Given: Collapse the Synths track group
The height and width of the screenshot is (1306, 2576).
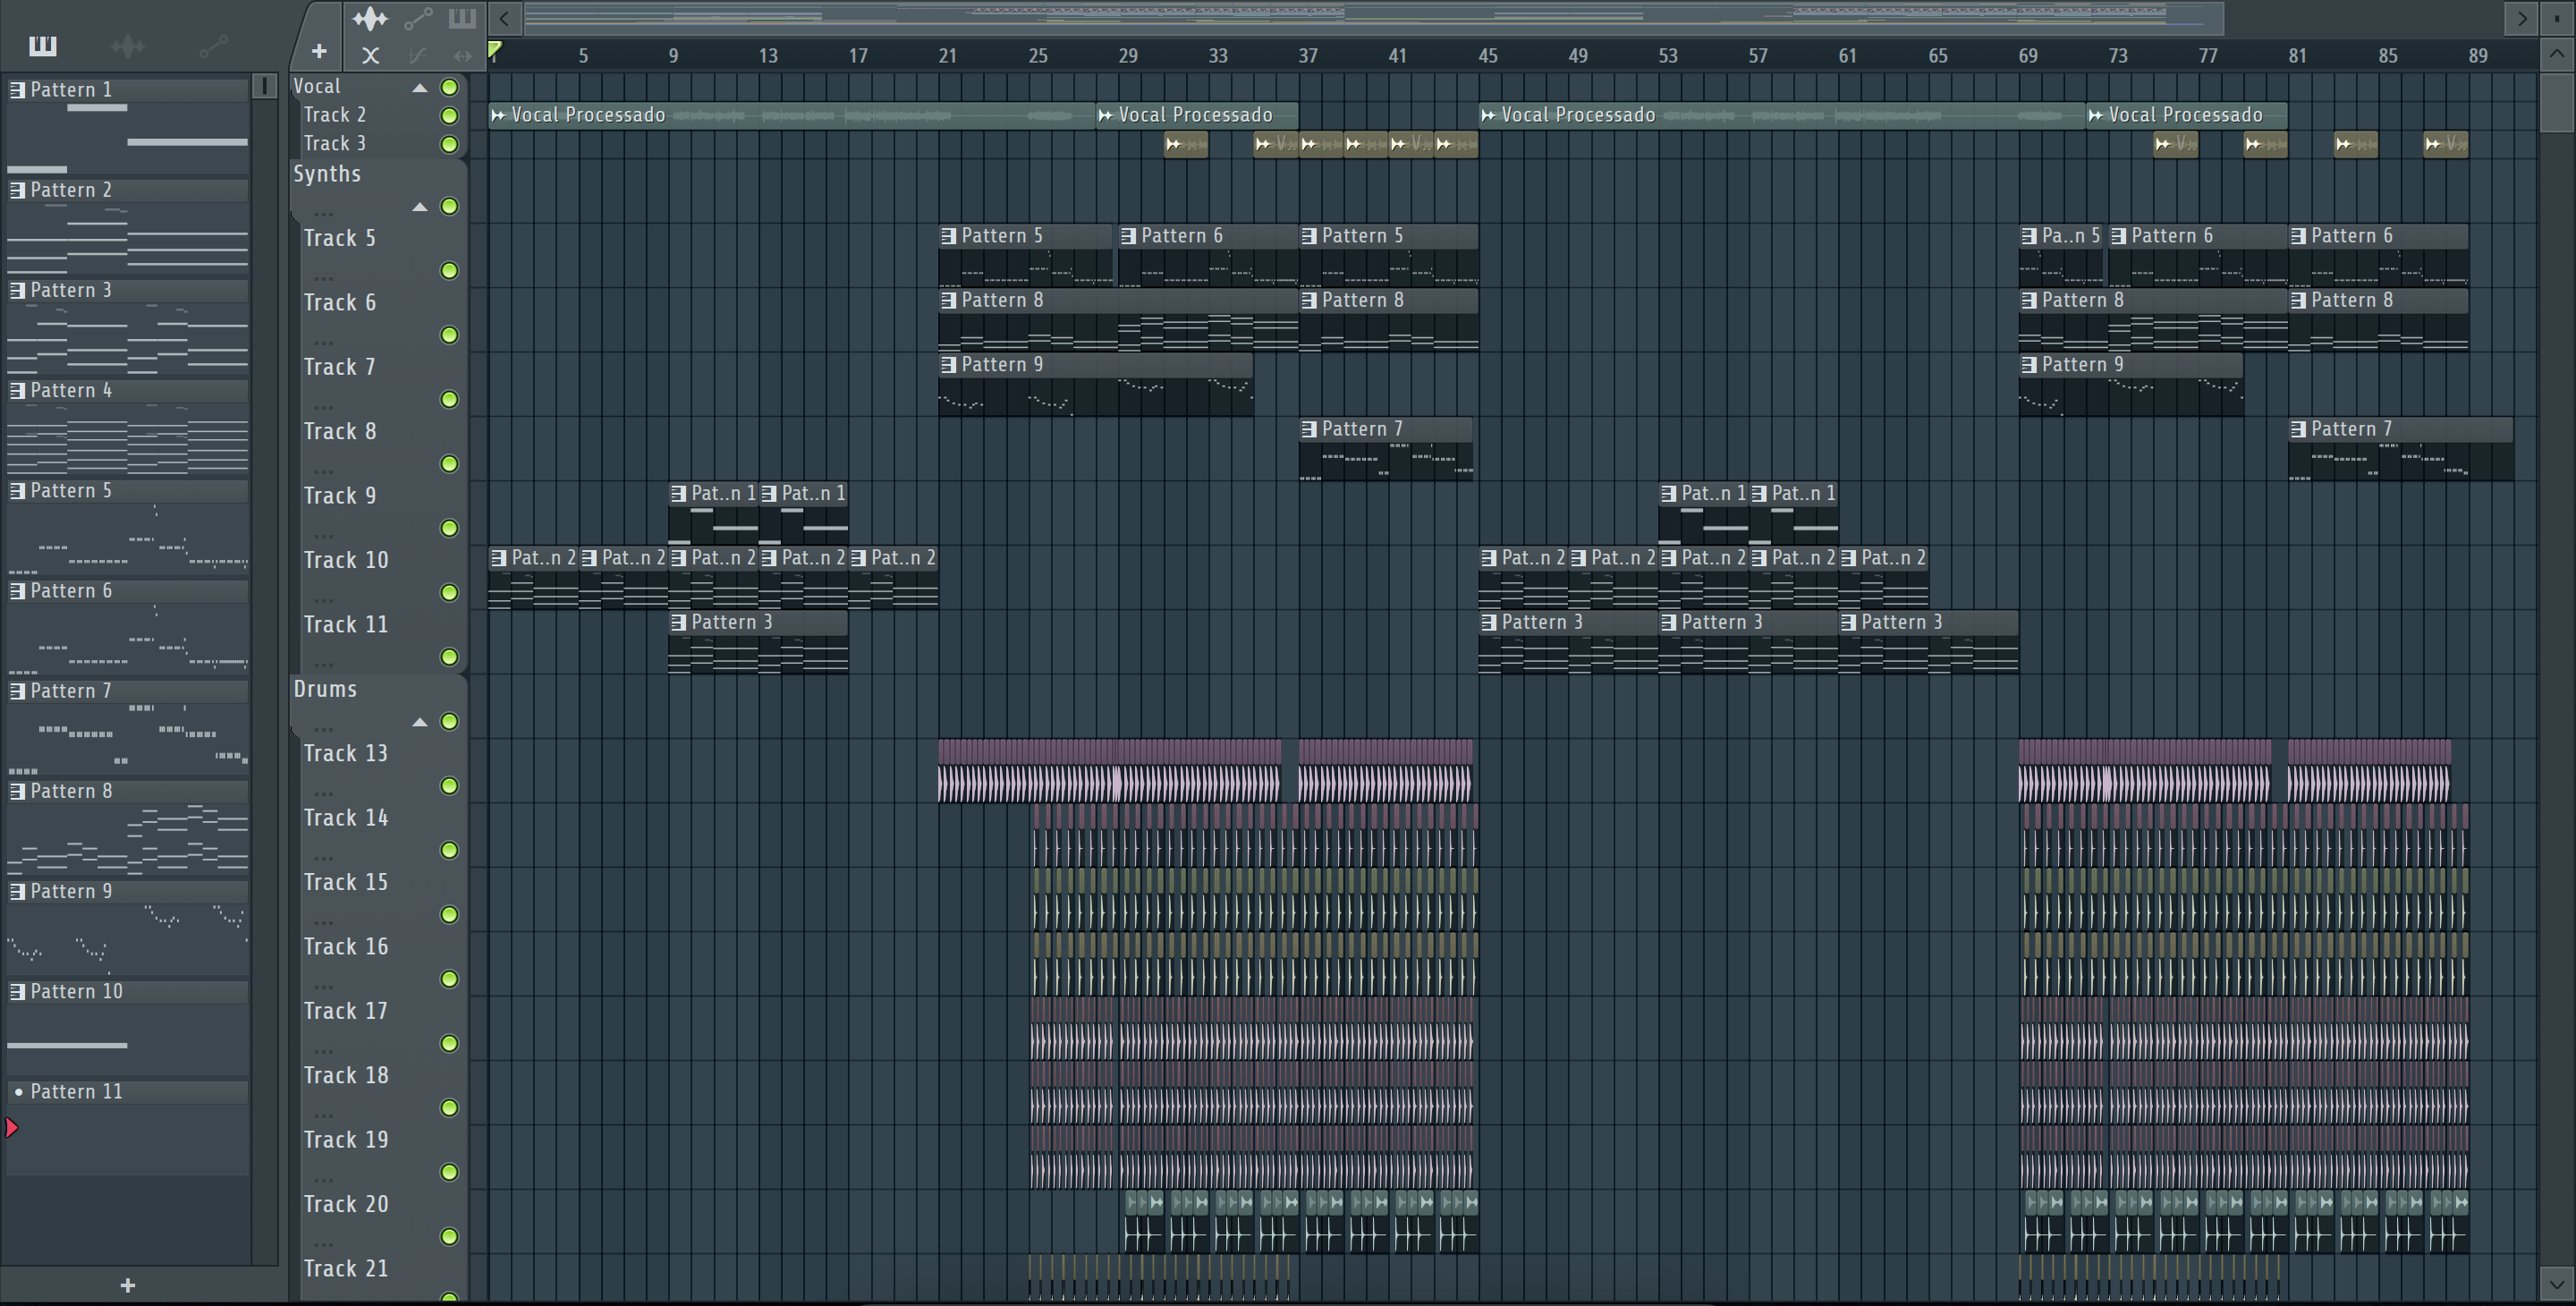Looking at the screenshot, I should 420,207.
